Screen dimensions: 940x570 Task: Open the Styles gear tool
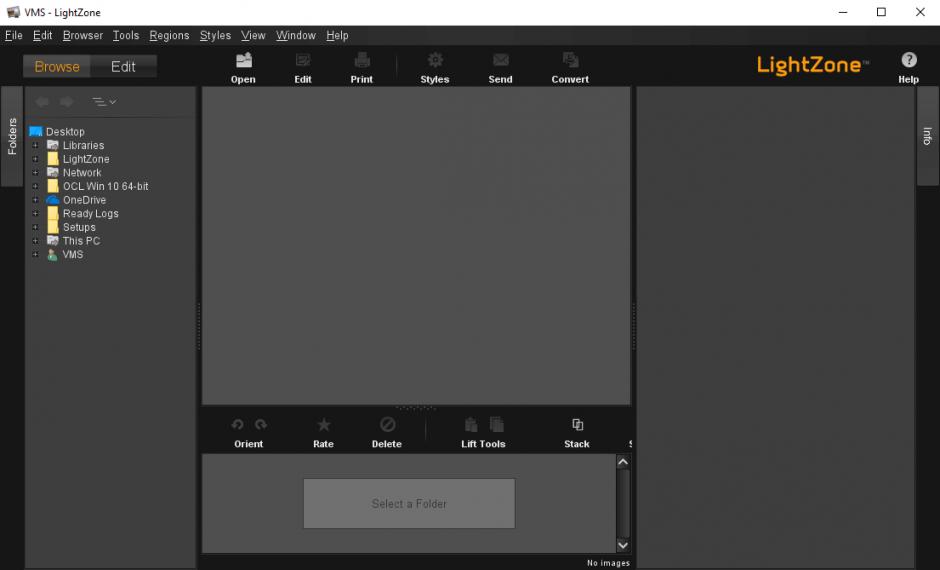(435, 60)
